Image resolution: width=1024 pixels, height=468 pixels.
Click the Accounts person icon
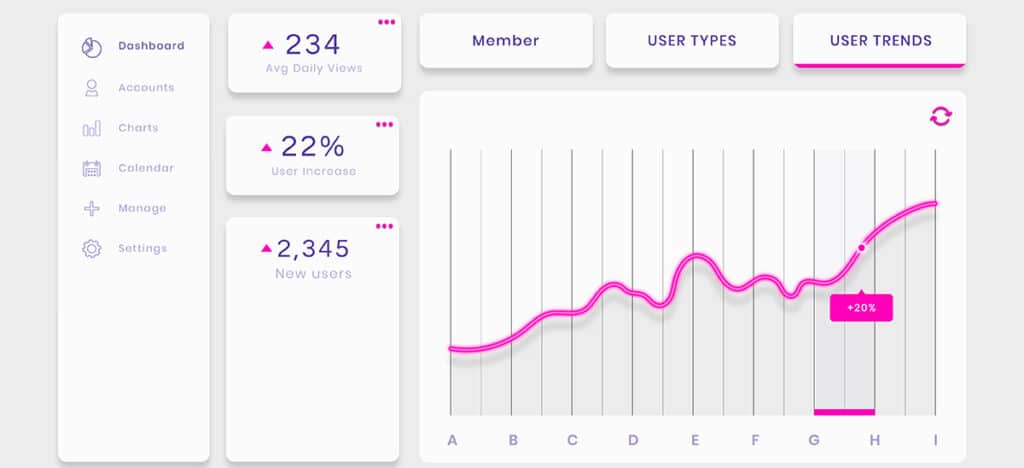click(91, 88)
